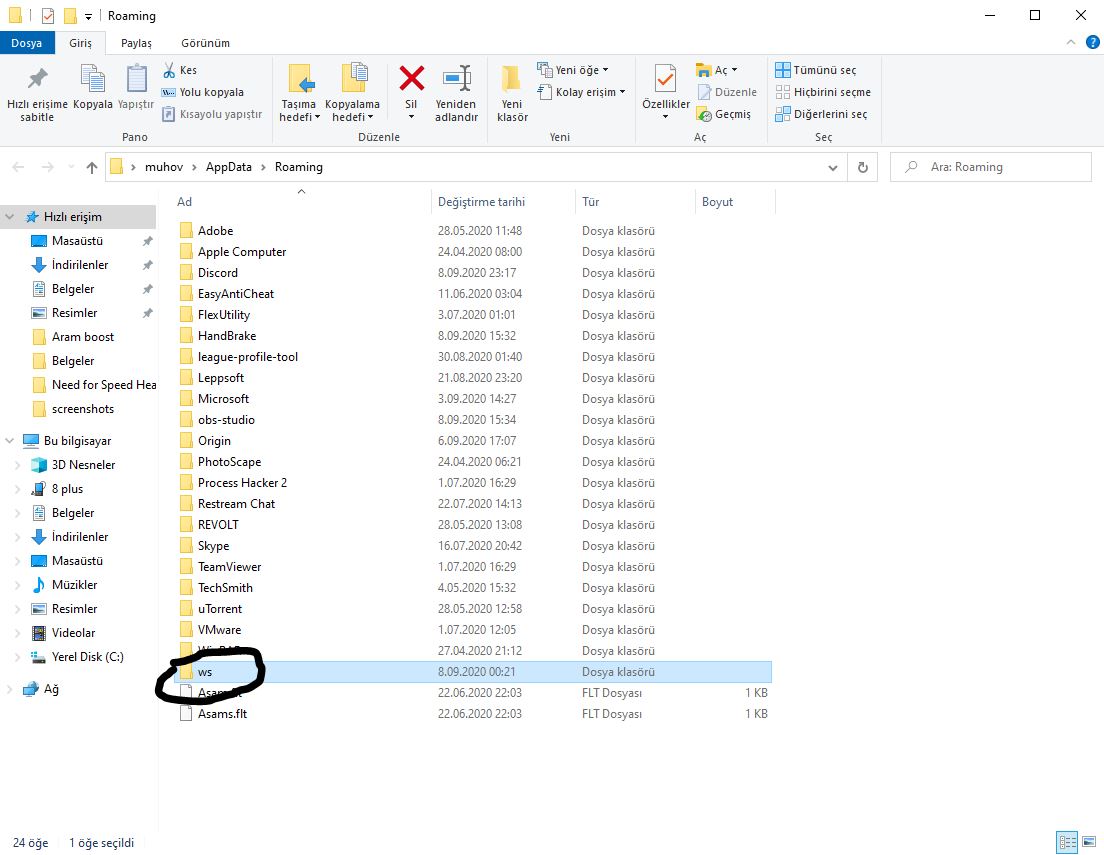Image resolution: width=1104 pixels, height=855 pixels.
Task: Click muhov in the address path
Action: click(x=163, y=167)
